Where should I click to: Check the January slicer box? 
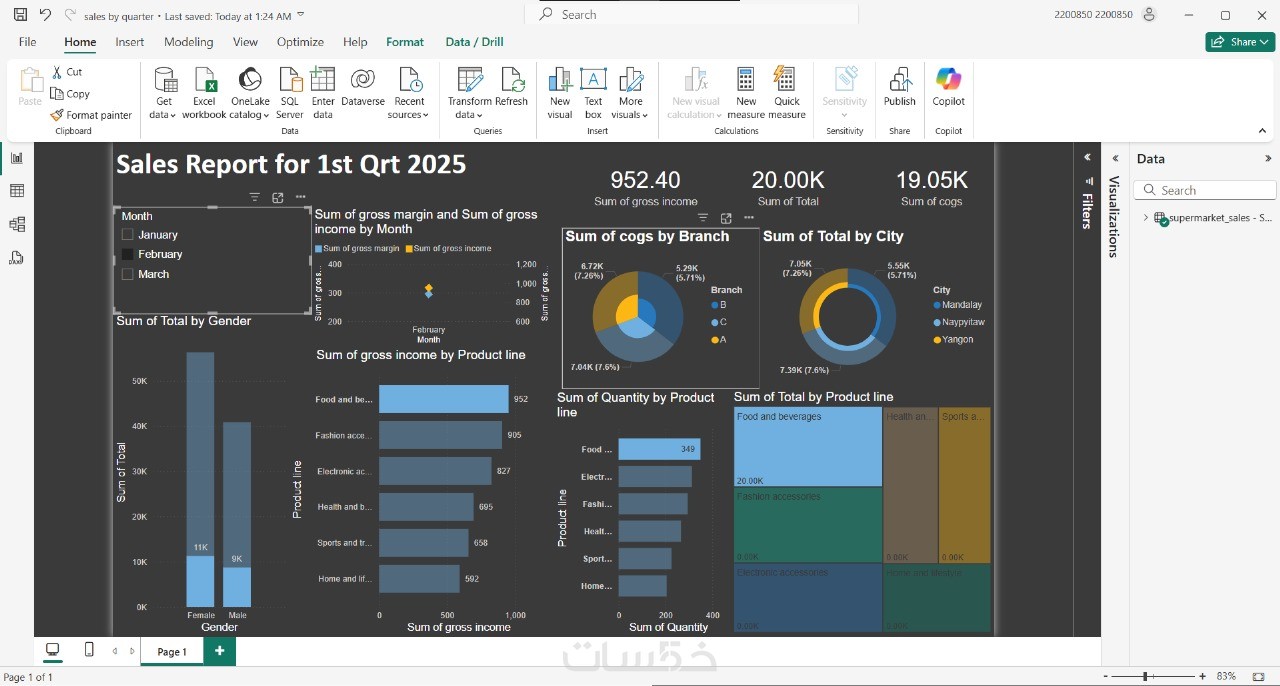click(x=127, y=235)
